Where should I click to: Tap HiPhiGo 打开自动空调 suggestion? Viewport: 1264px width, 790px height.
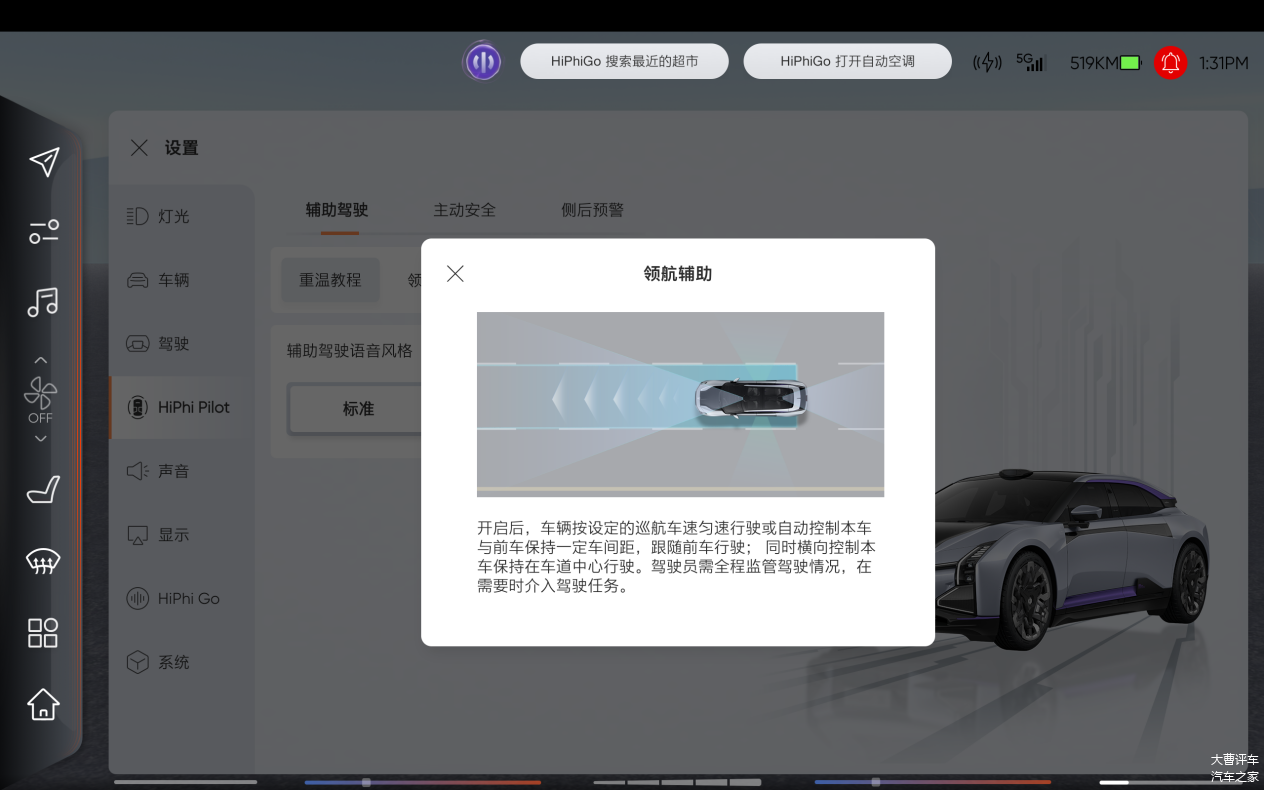(x=847, y=62)
